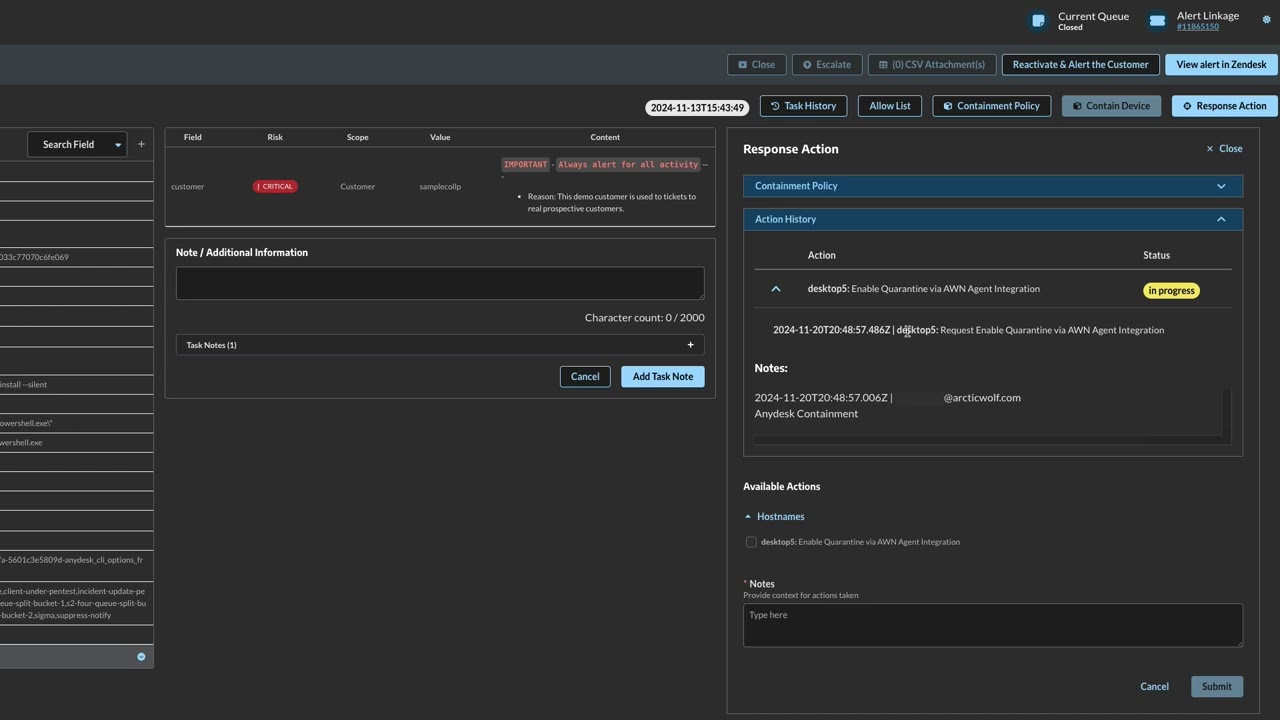The width and height of the screenshot is (1280, 720).
Task: Open settings via the gear icon
Action: 1266,20
